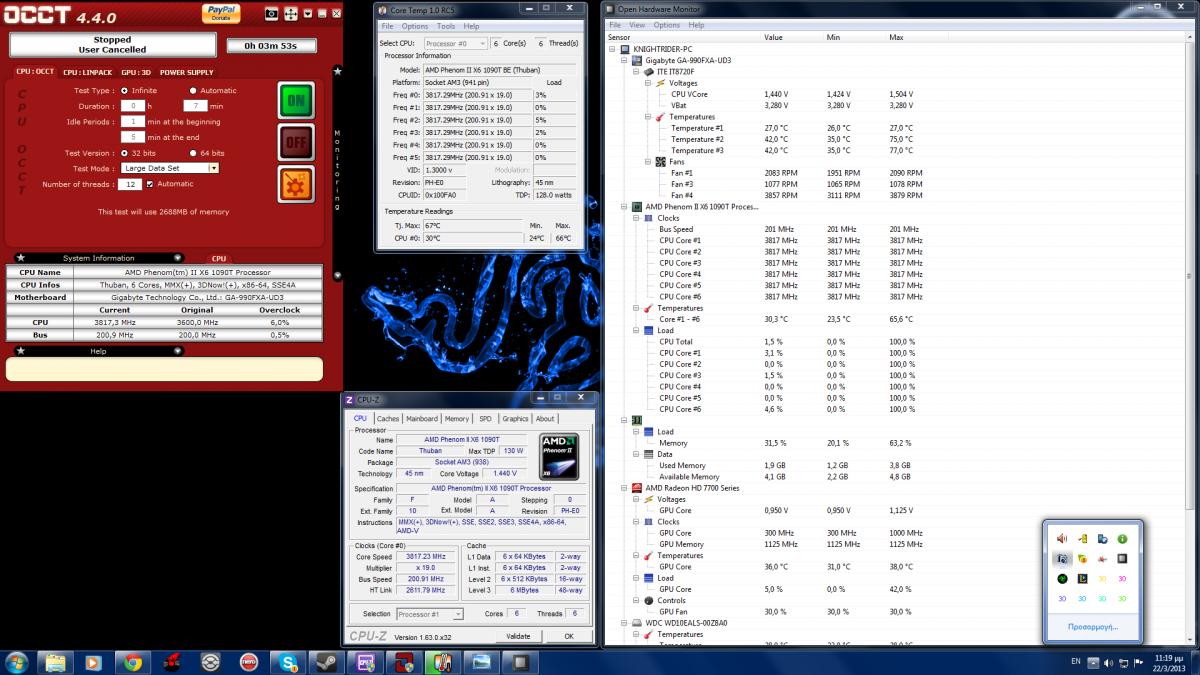Open the Graphics tab in CPU-Z
Screen dimensions: 1200x675
click(x=515, y=419)
